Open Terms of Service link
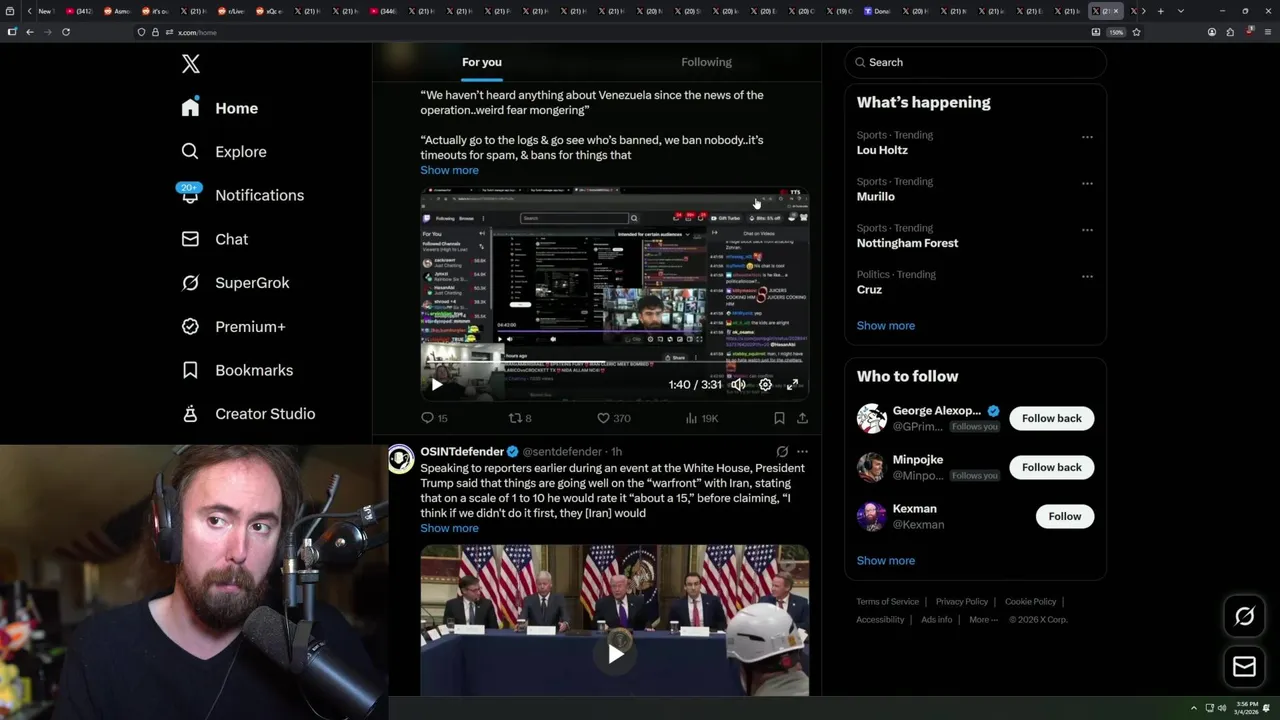1280x720 pixels. [x=887, y=602]
